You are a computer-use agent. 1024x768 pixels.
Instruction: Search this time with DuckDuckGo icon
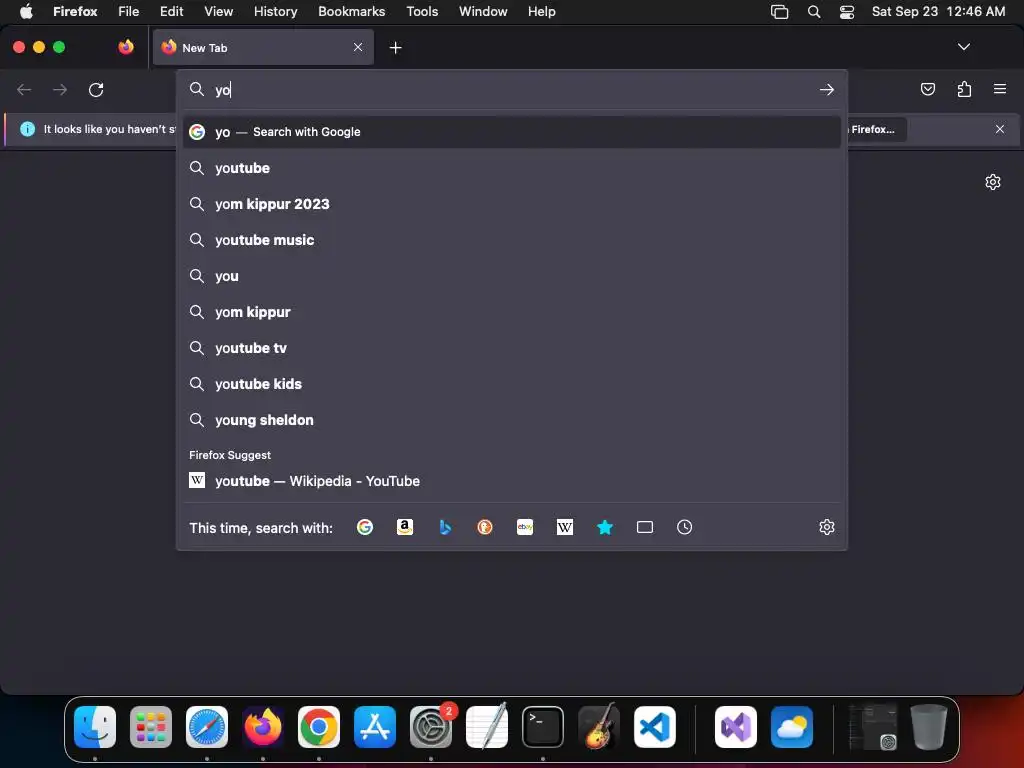click(x=485, y=527)
